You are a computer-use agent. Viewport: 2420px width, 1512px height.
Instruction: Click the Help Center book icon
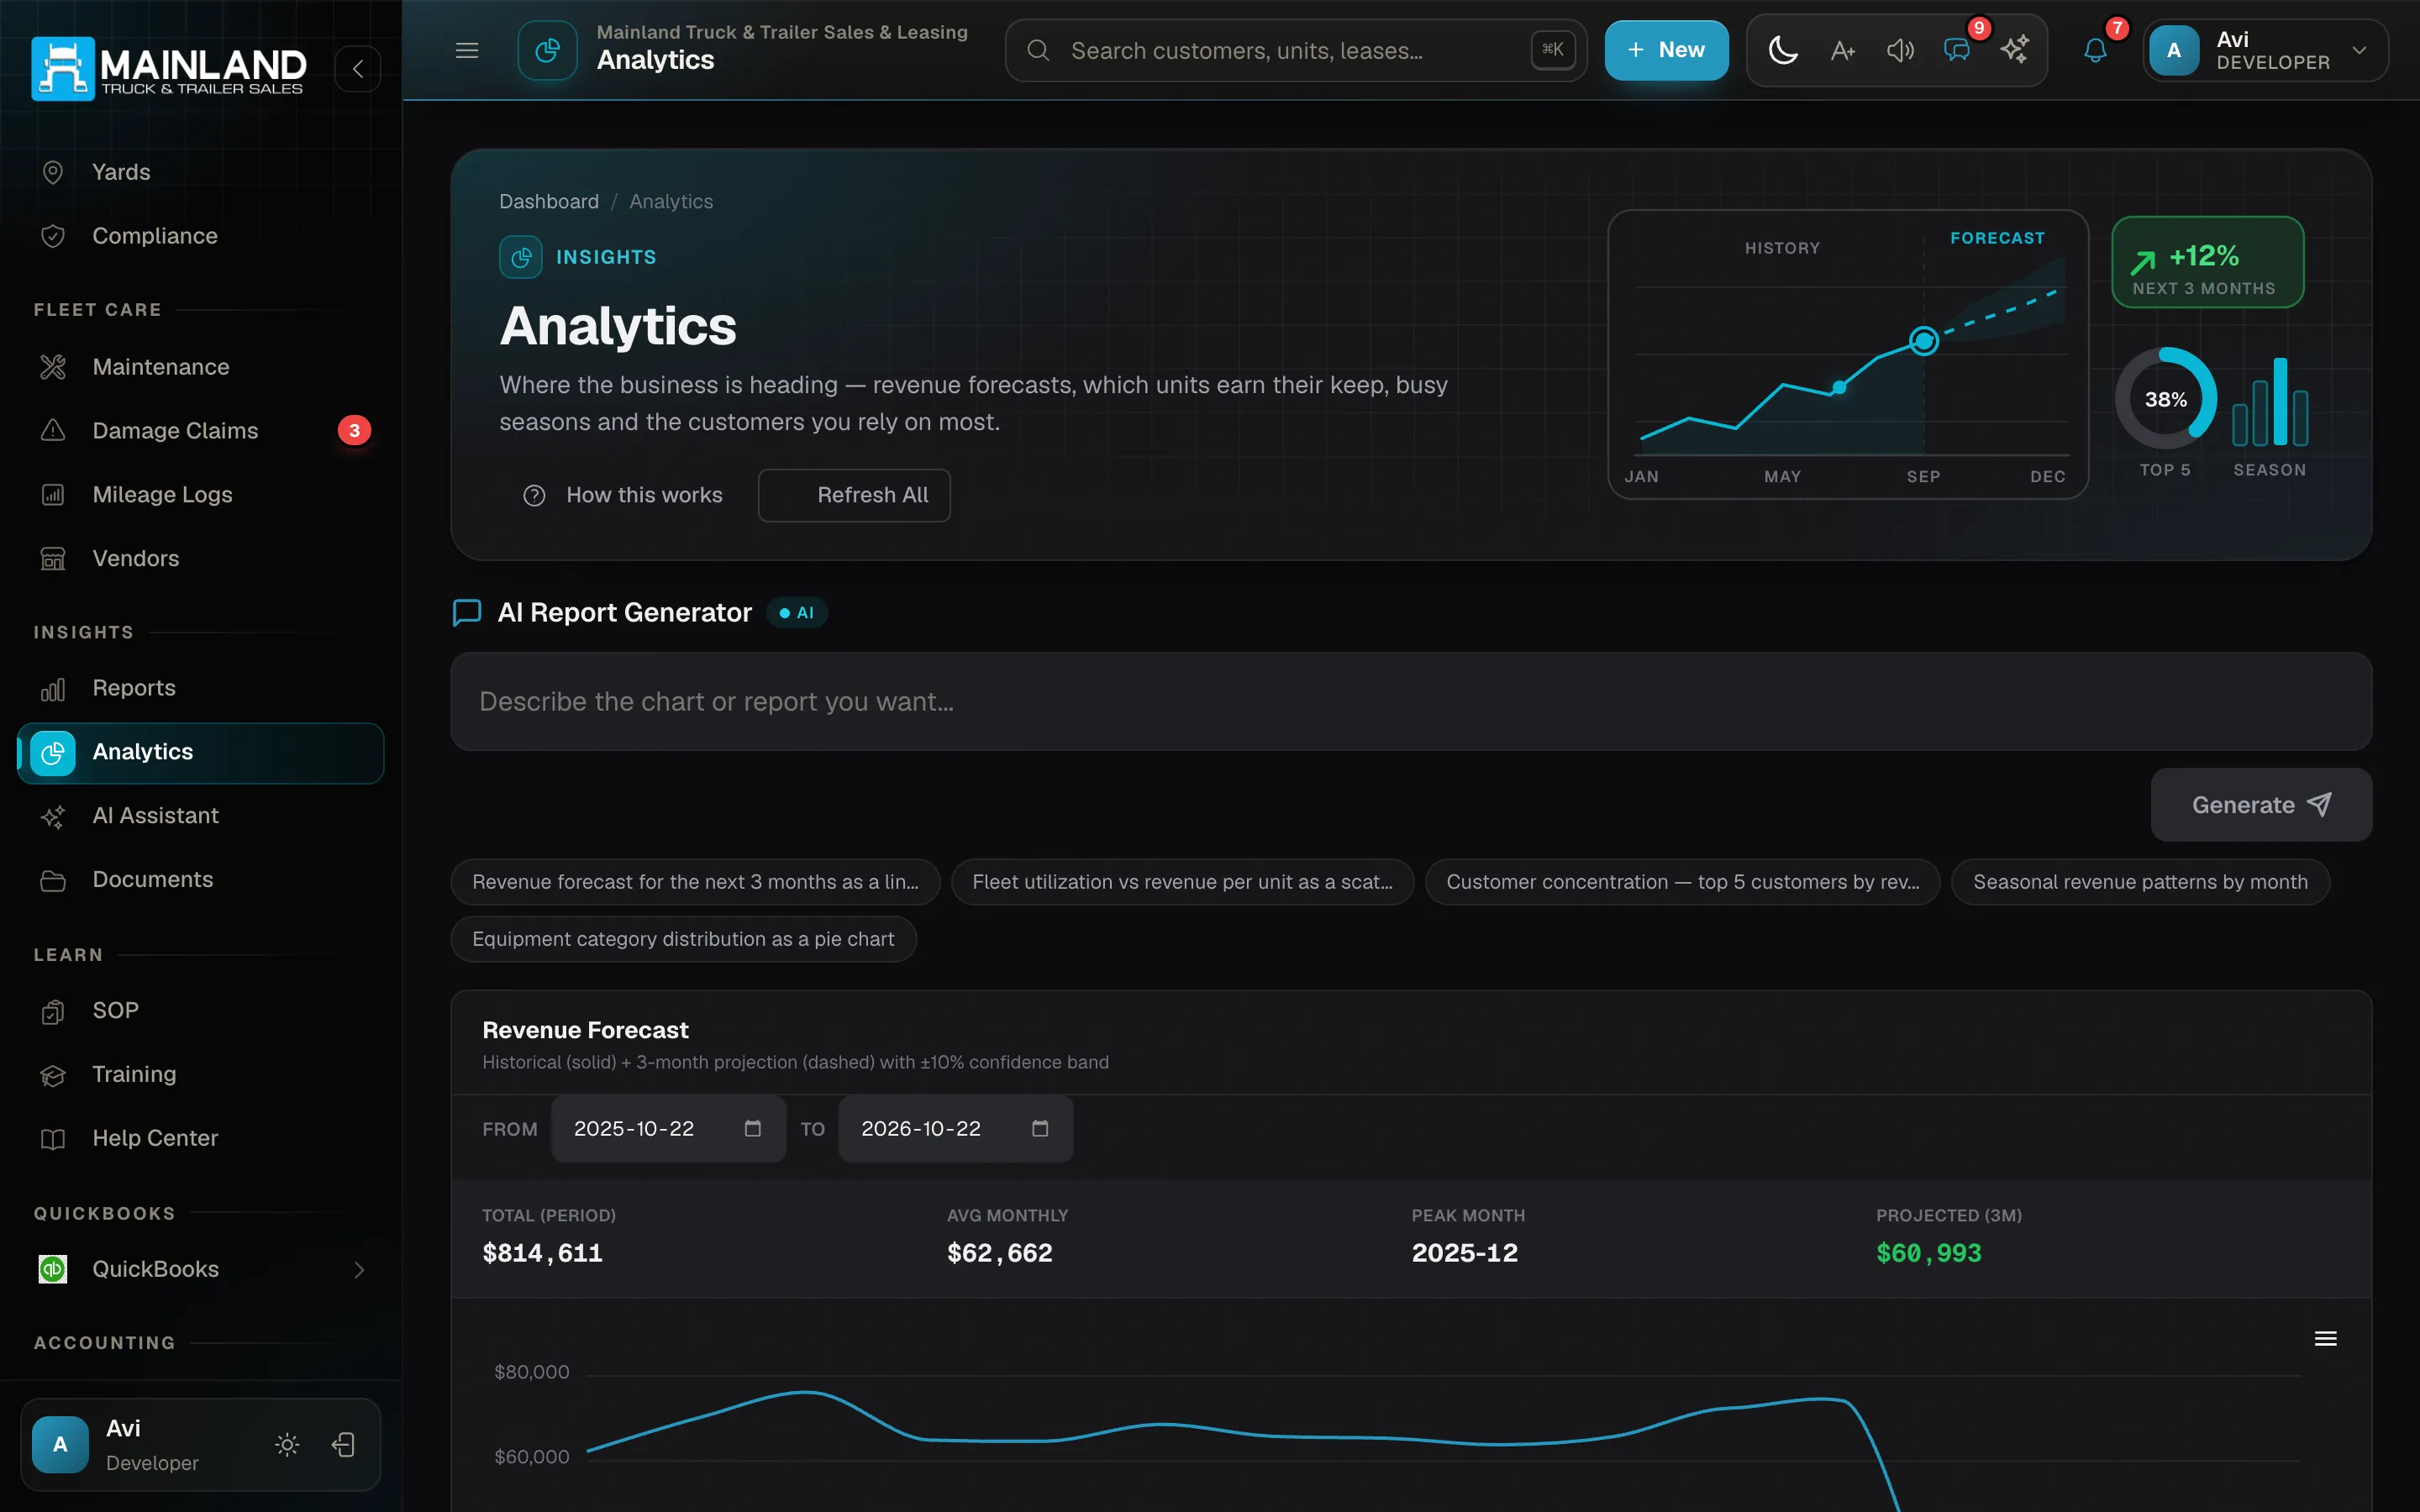[53, 1140]
